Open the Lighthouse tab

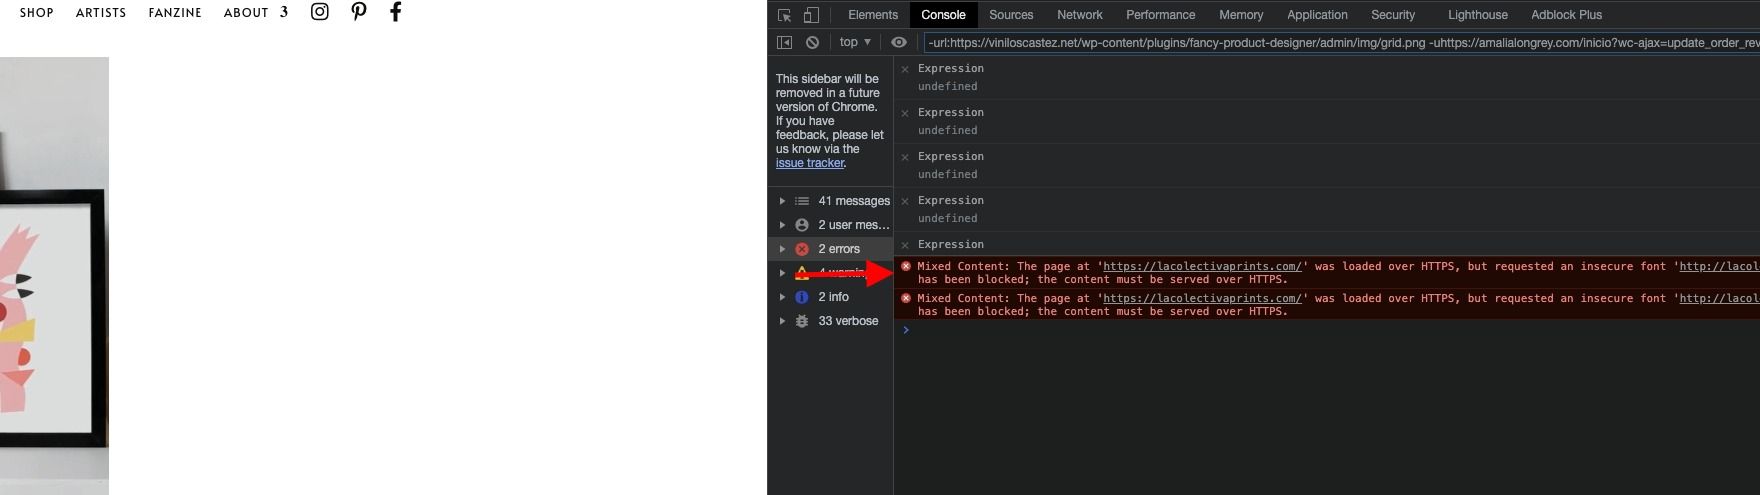(x=1478, y=15)
